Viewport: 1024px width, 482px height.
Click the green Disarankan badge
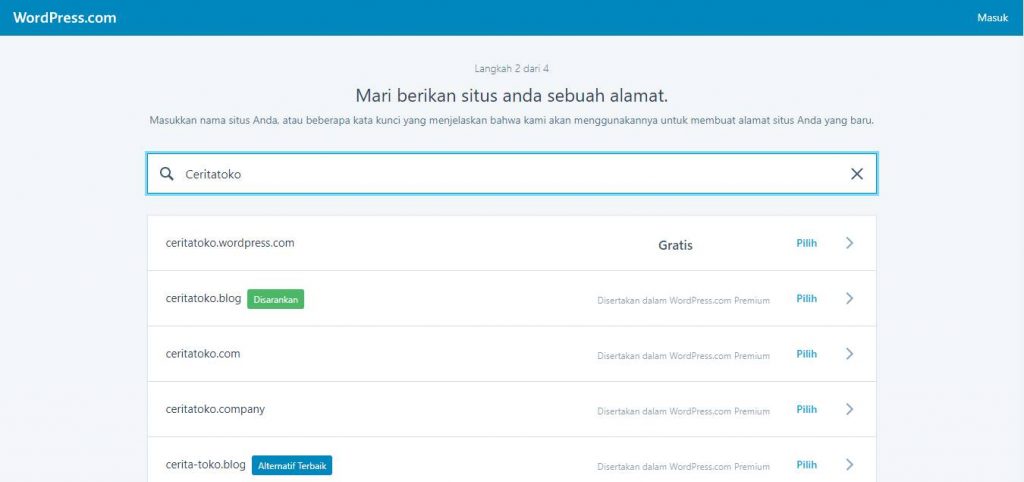tap(276, 299)
